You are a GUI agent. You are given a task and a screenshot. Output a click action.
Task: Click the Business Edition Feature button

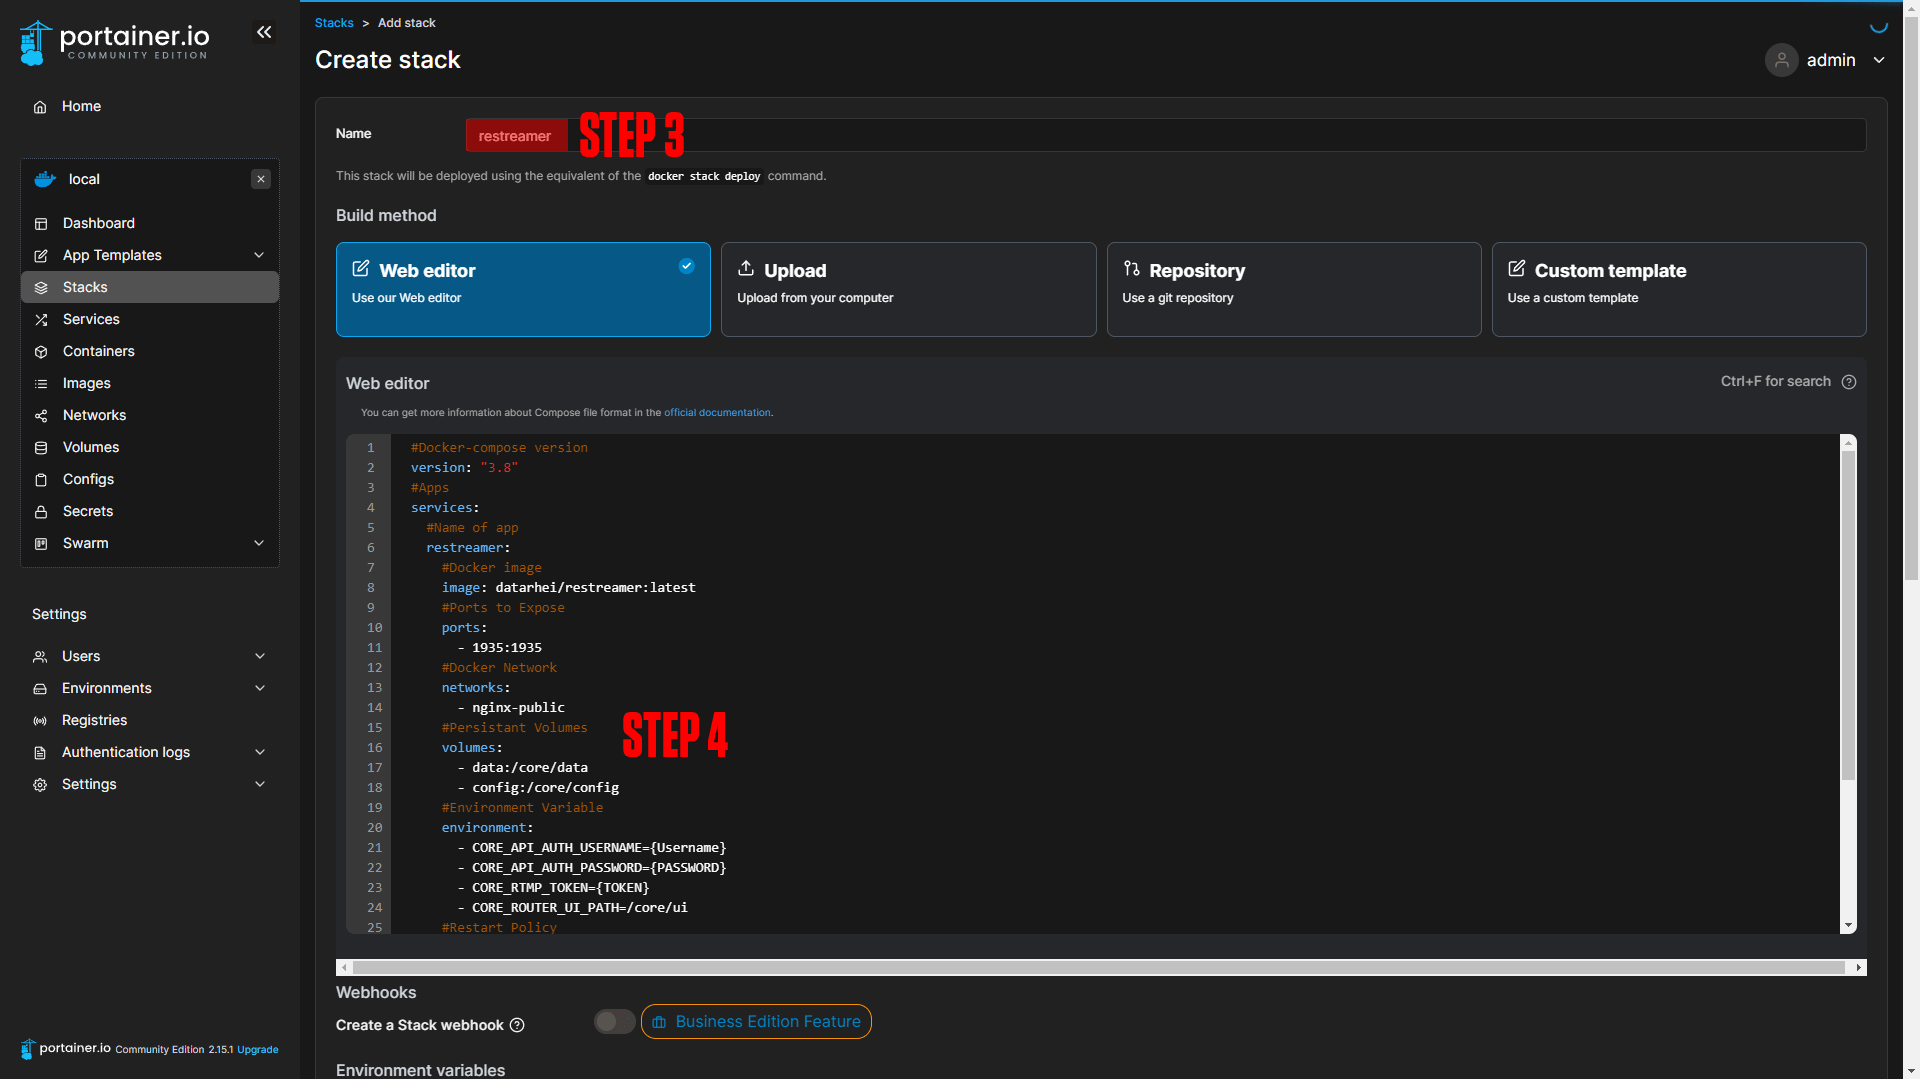click(x=756, y=1022)
